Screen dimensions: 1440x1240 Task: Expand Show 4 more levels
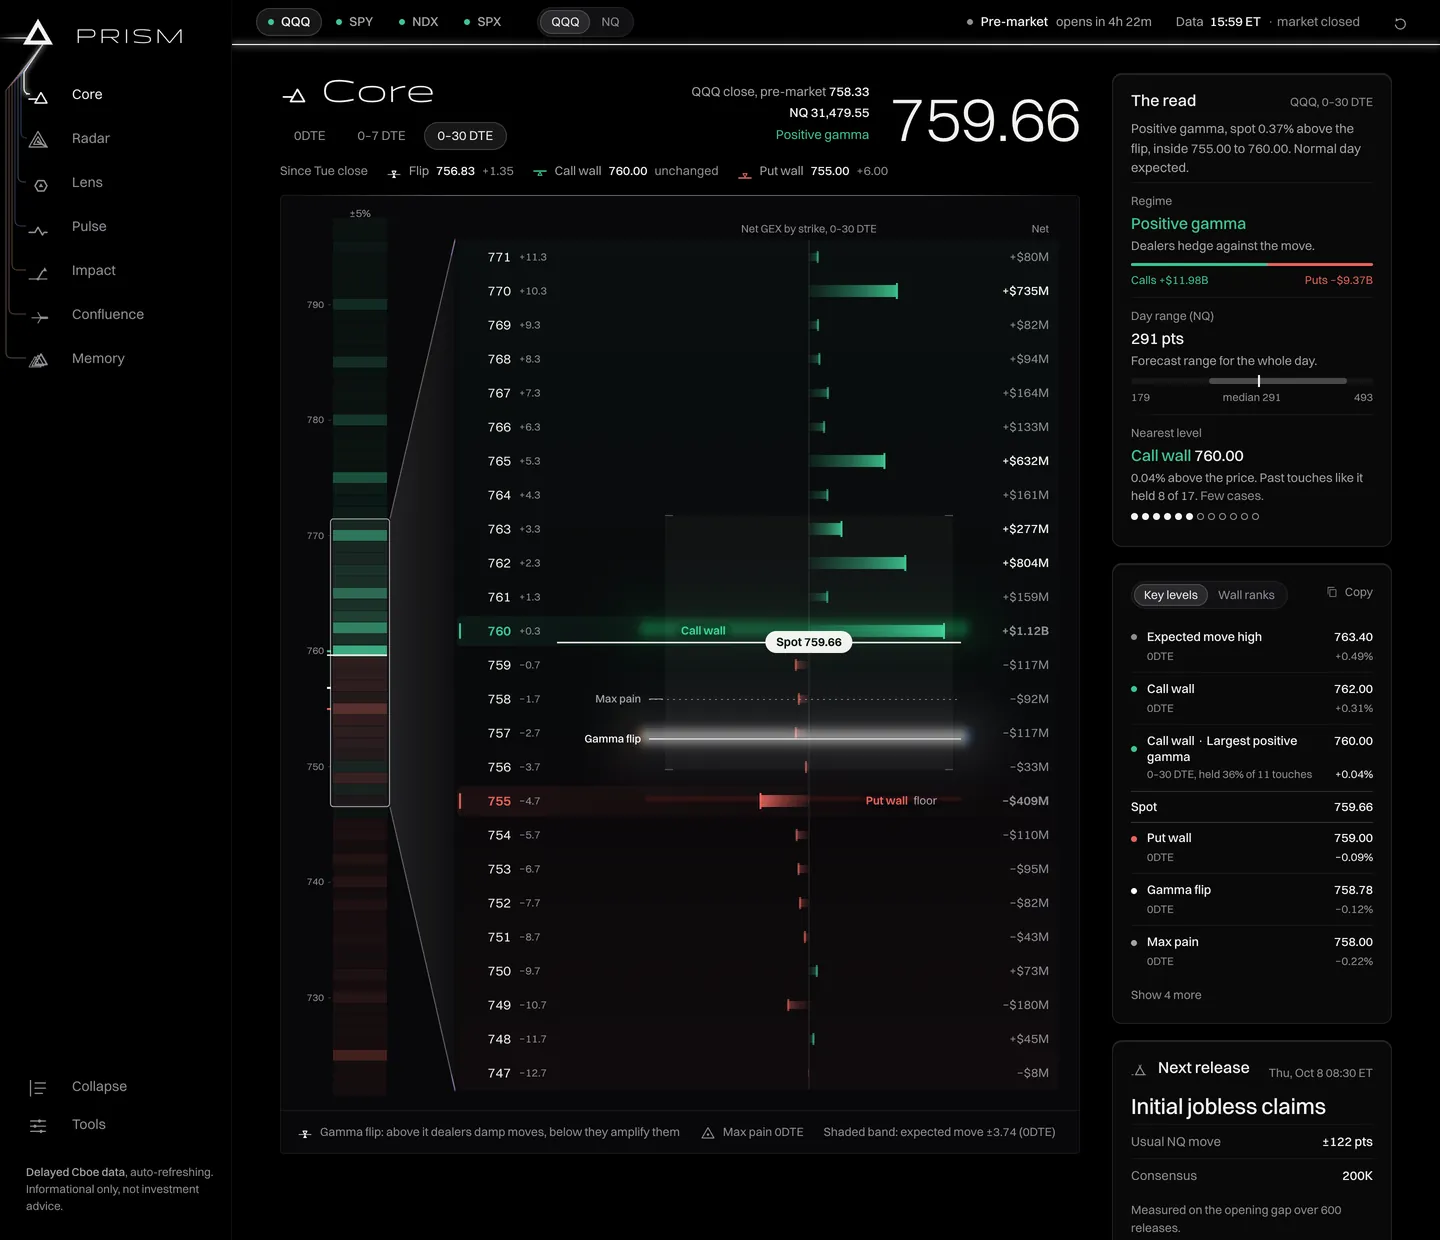[x=1166, y=995]
